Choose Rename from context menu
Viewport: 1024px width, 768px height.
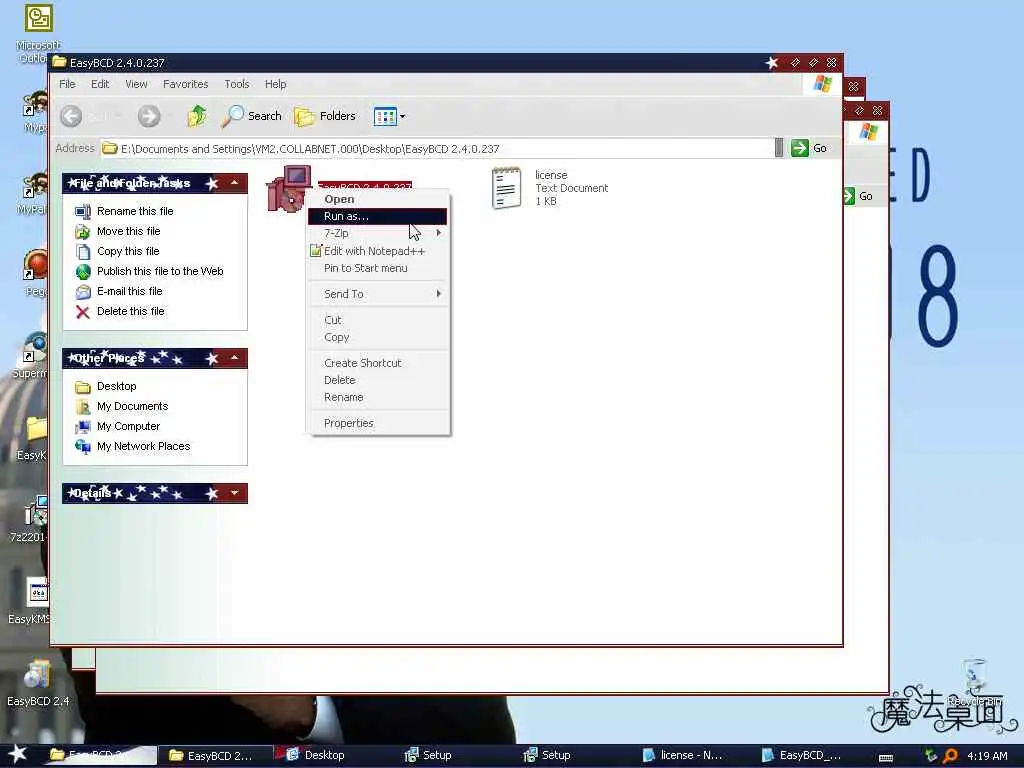378,397
